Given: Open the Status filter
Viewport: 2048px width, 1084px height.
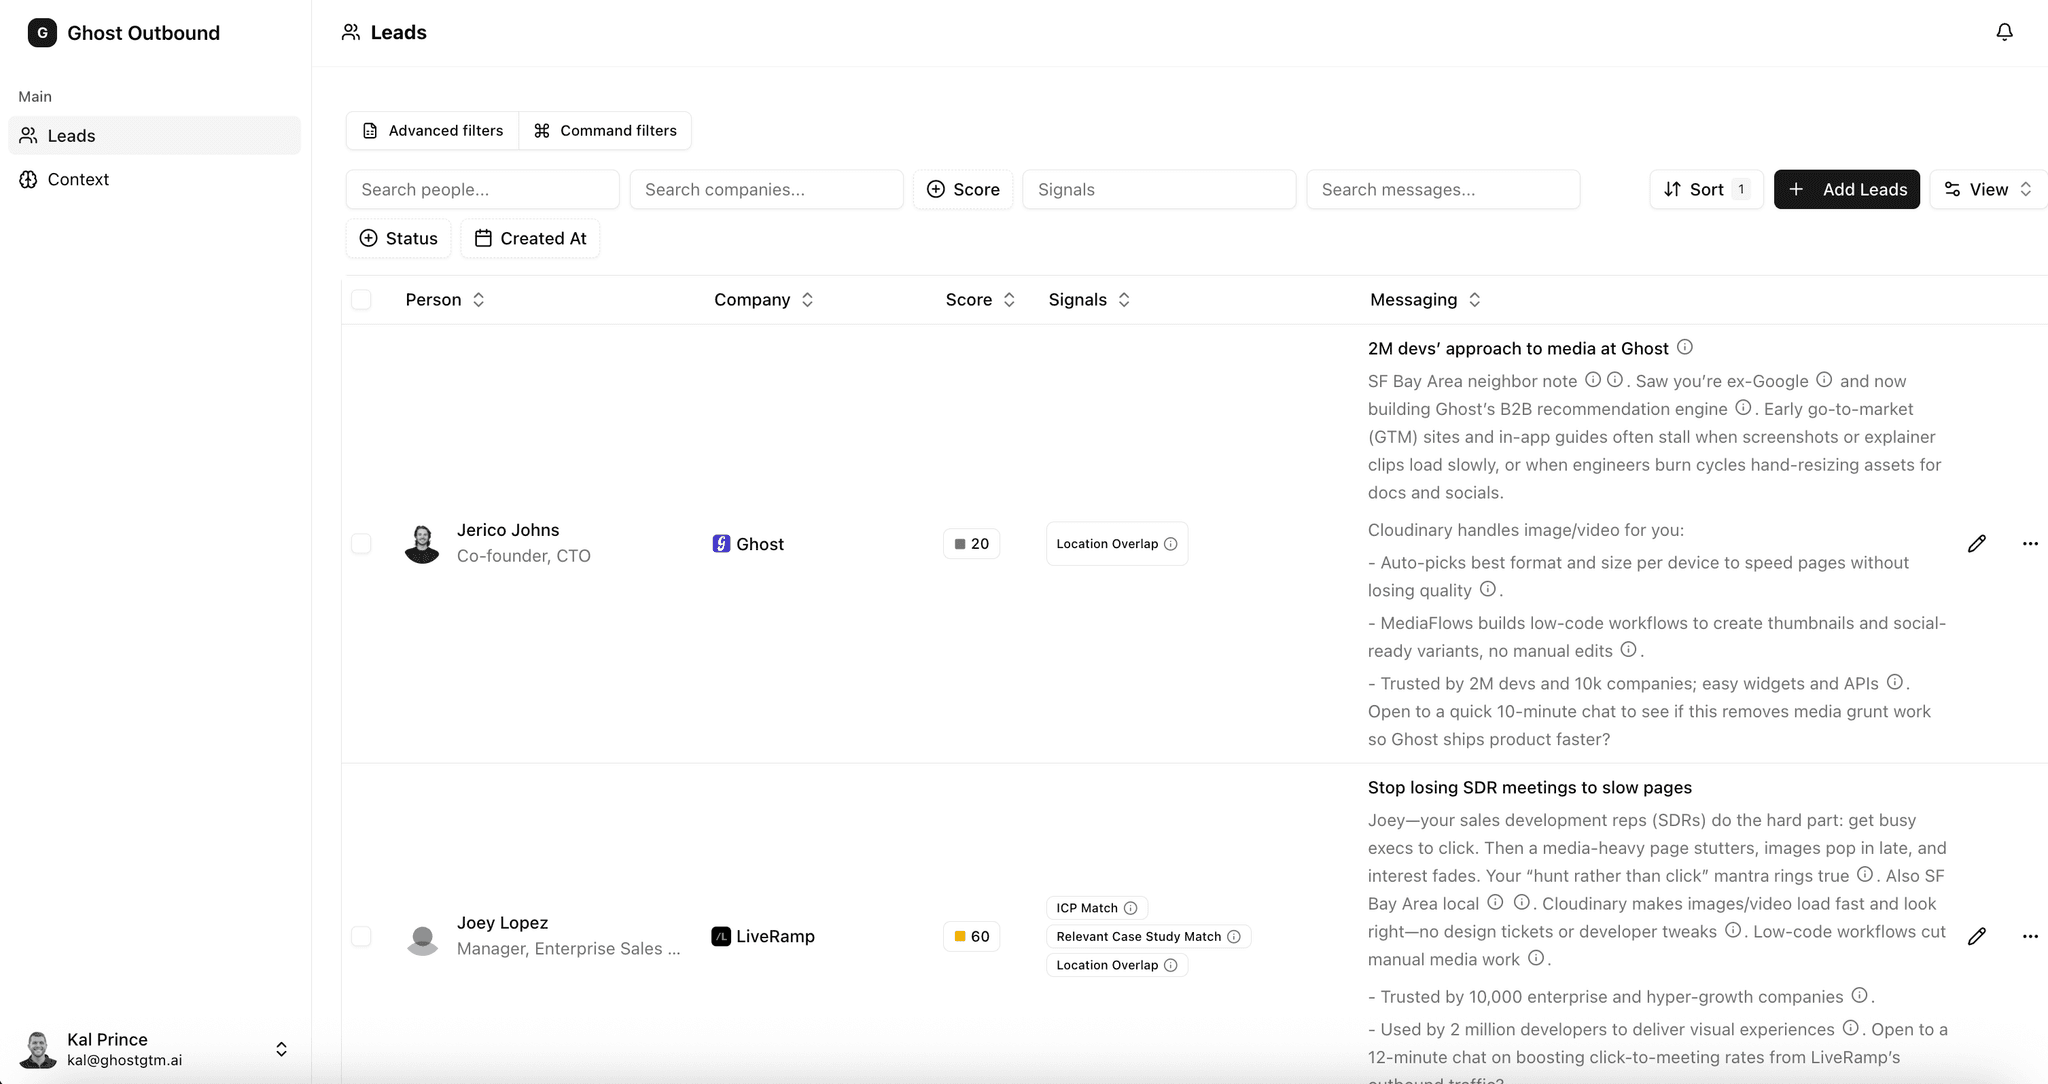Looking at the screenshot, I should (x=398, y=238).
